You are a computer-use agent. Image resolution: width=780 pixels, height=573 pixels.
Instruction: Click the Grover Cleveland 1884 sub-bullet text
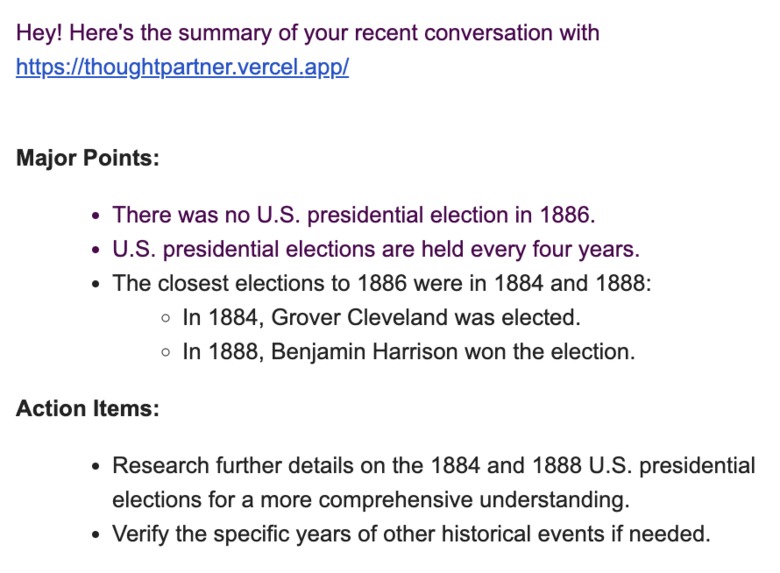pos(382,317)
